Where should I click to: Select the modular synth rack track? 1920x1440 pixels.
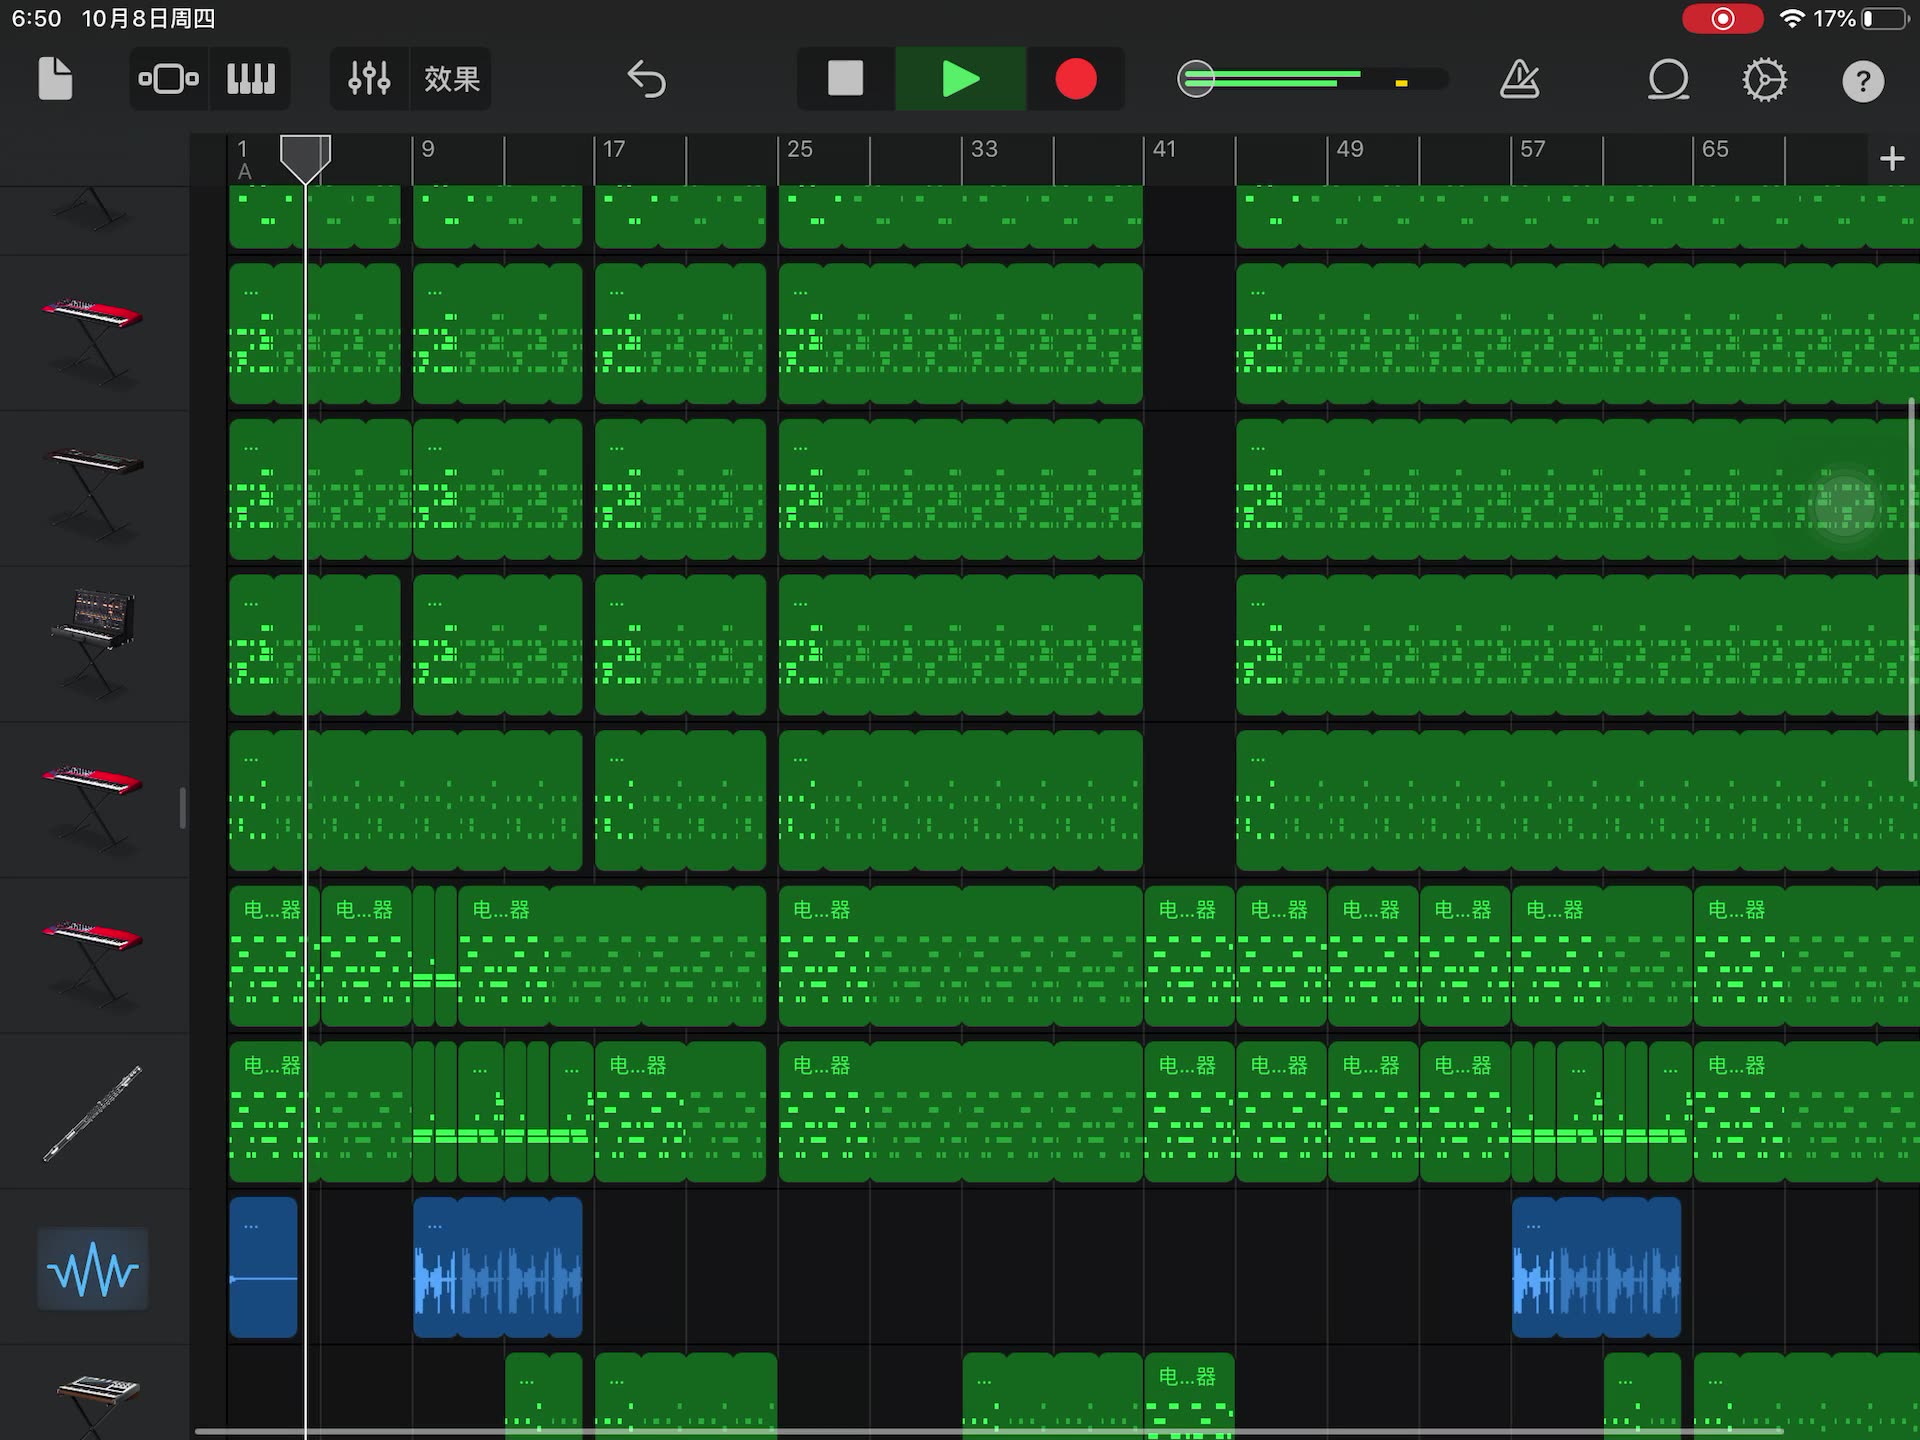point(93,645)
